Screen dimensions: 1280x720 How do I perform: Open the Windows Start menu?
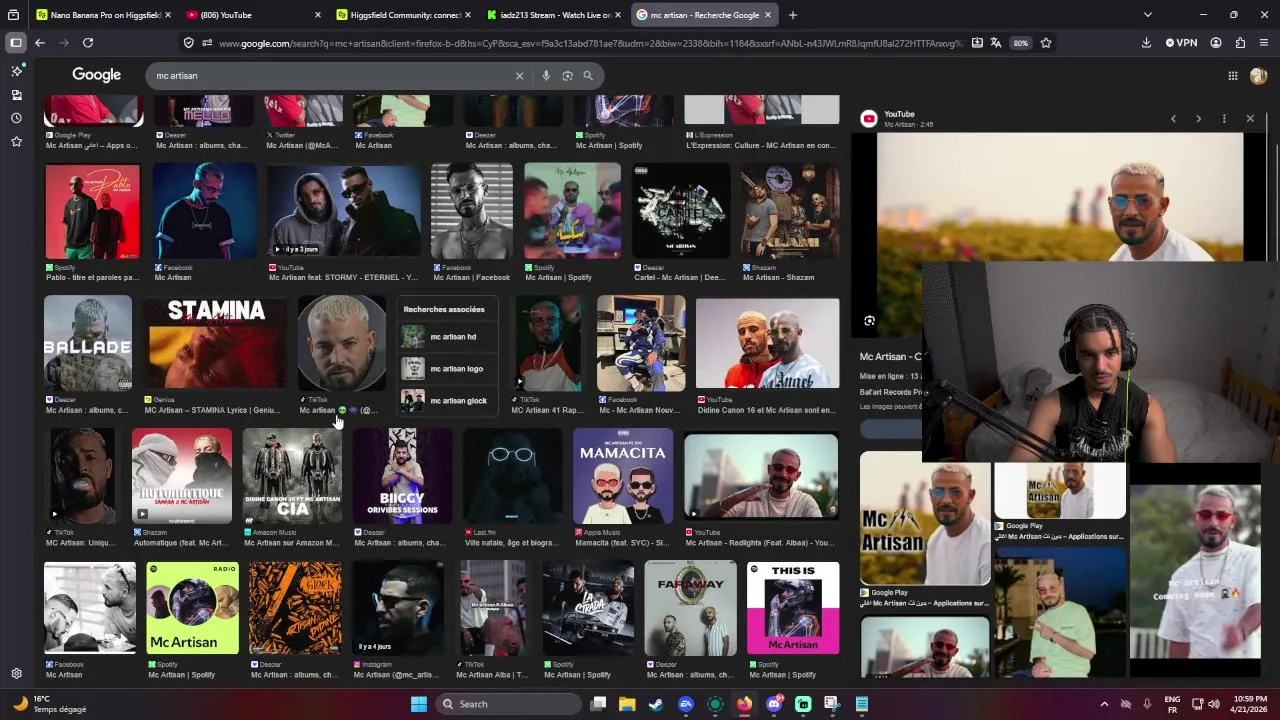[419, 704]
